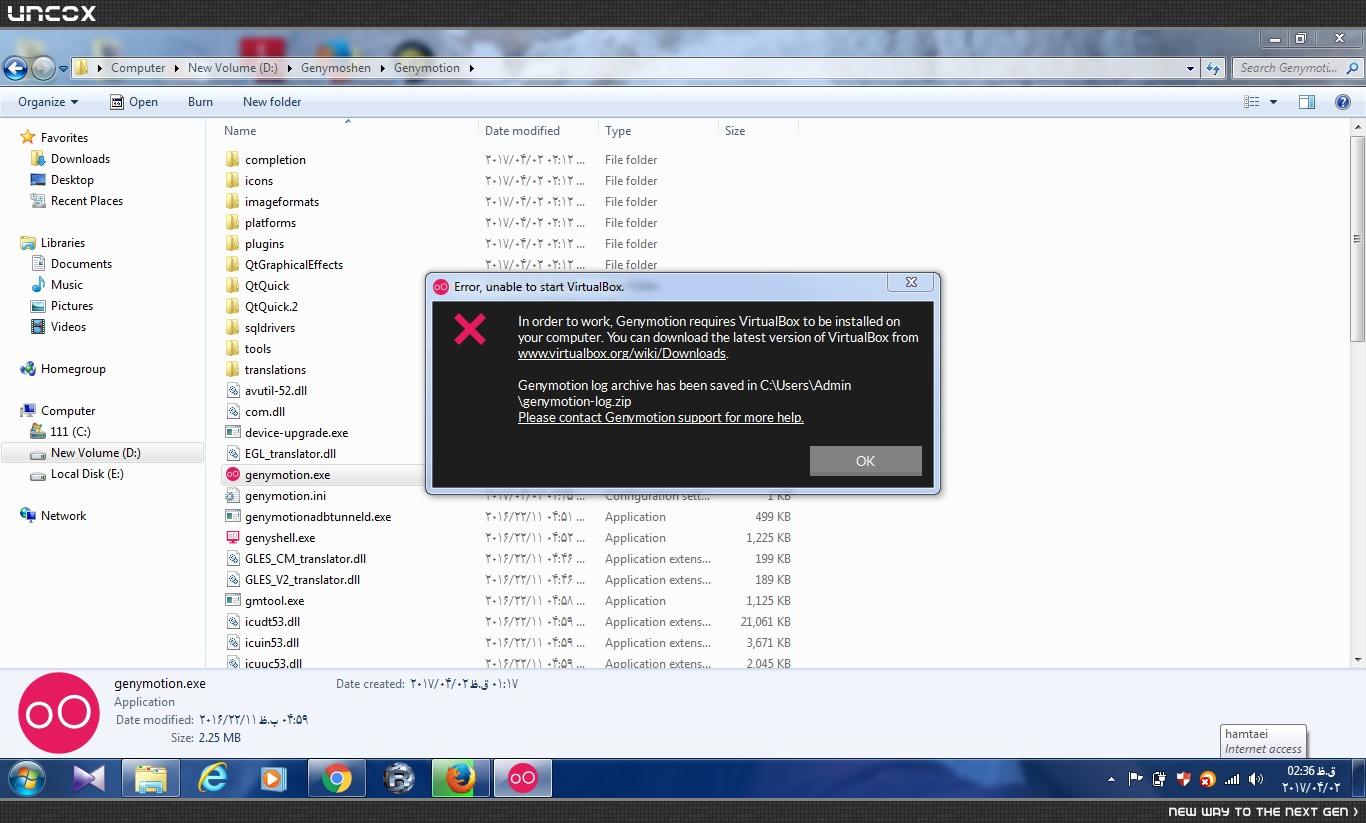The width and height of the screenshot is (1366, 823).
Task: Click the contact Genymotion support link
Action: tap(661, 418)
